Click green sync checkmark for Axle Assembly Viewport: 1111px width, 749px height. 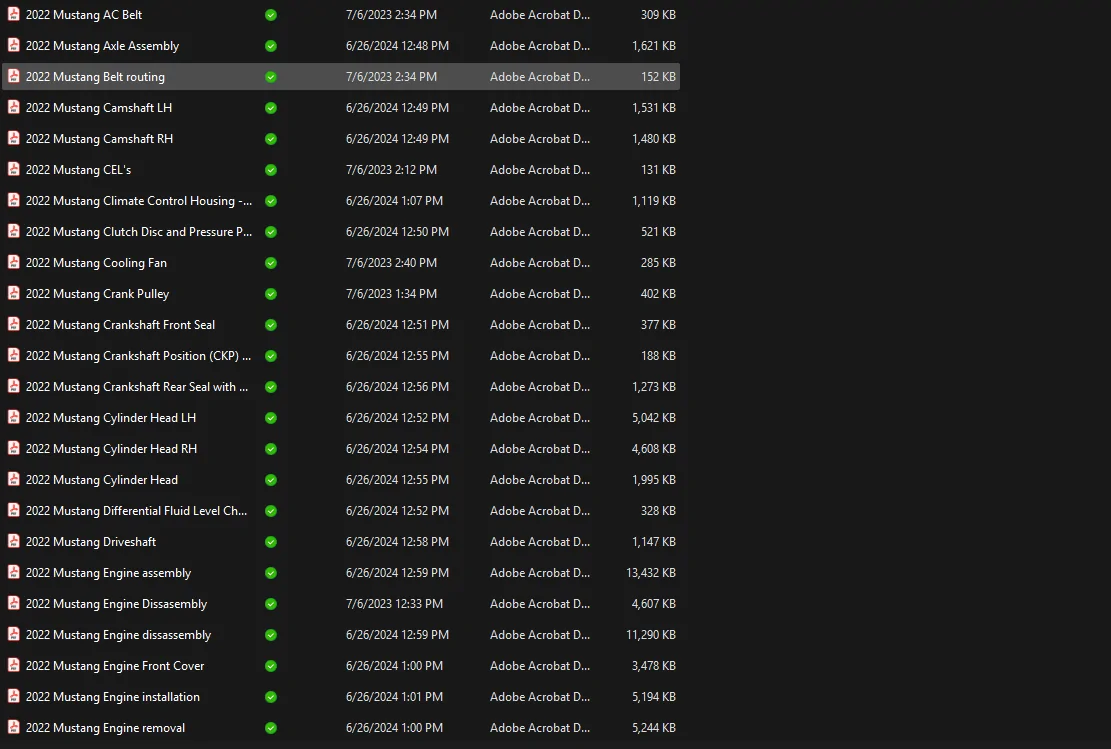[x=271, y=46]
